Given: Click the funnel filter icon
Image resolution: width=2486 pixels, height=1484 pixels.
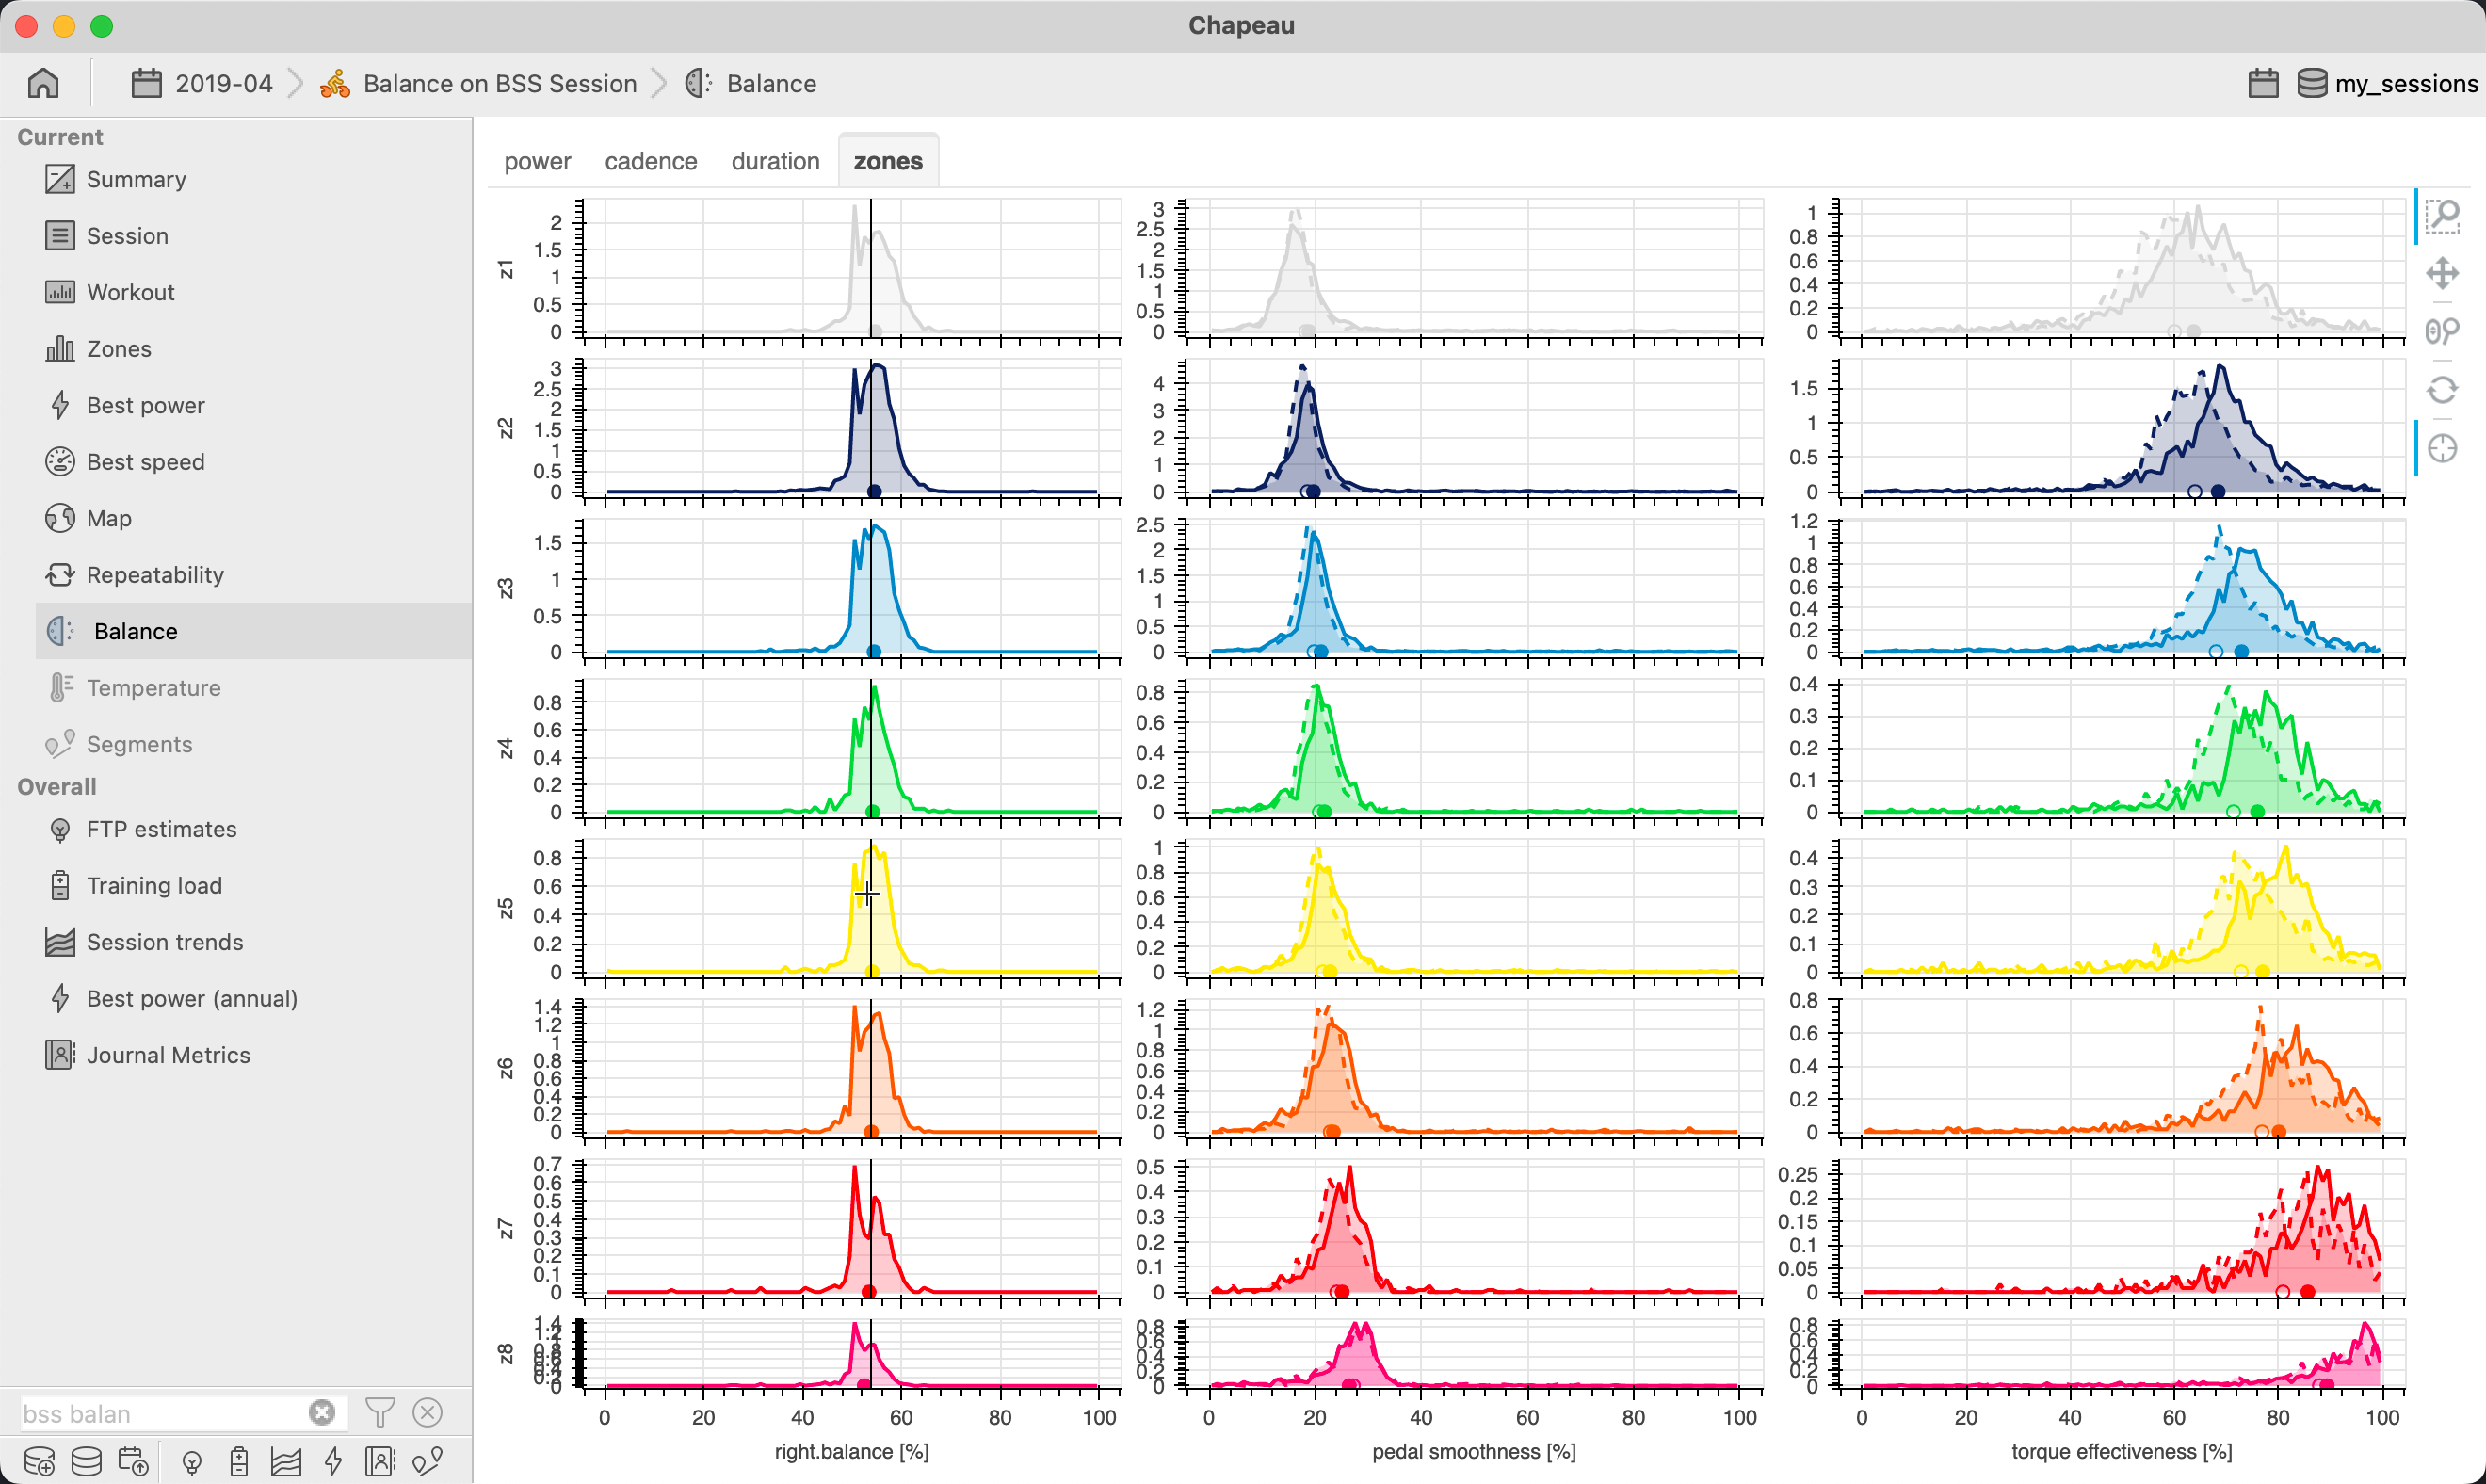Looking at the screenshot, I should pos(380,1412).
